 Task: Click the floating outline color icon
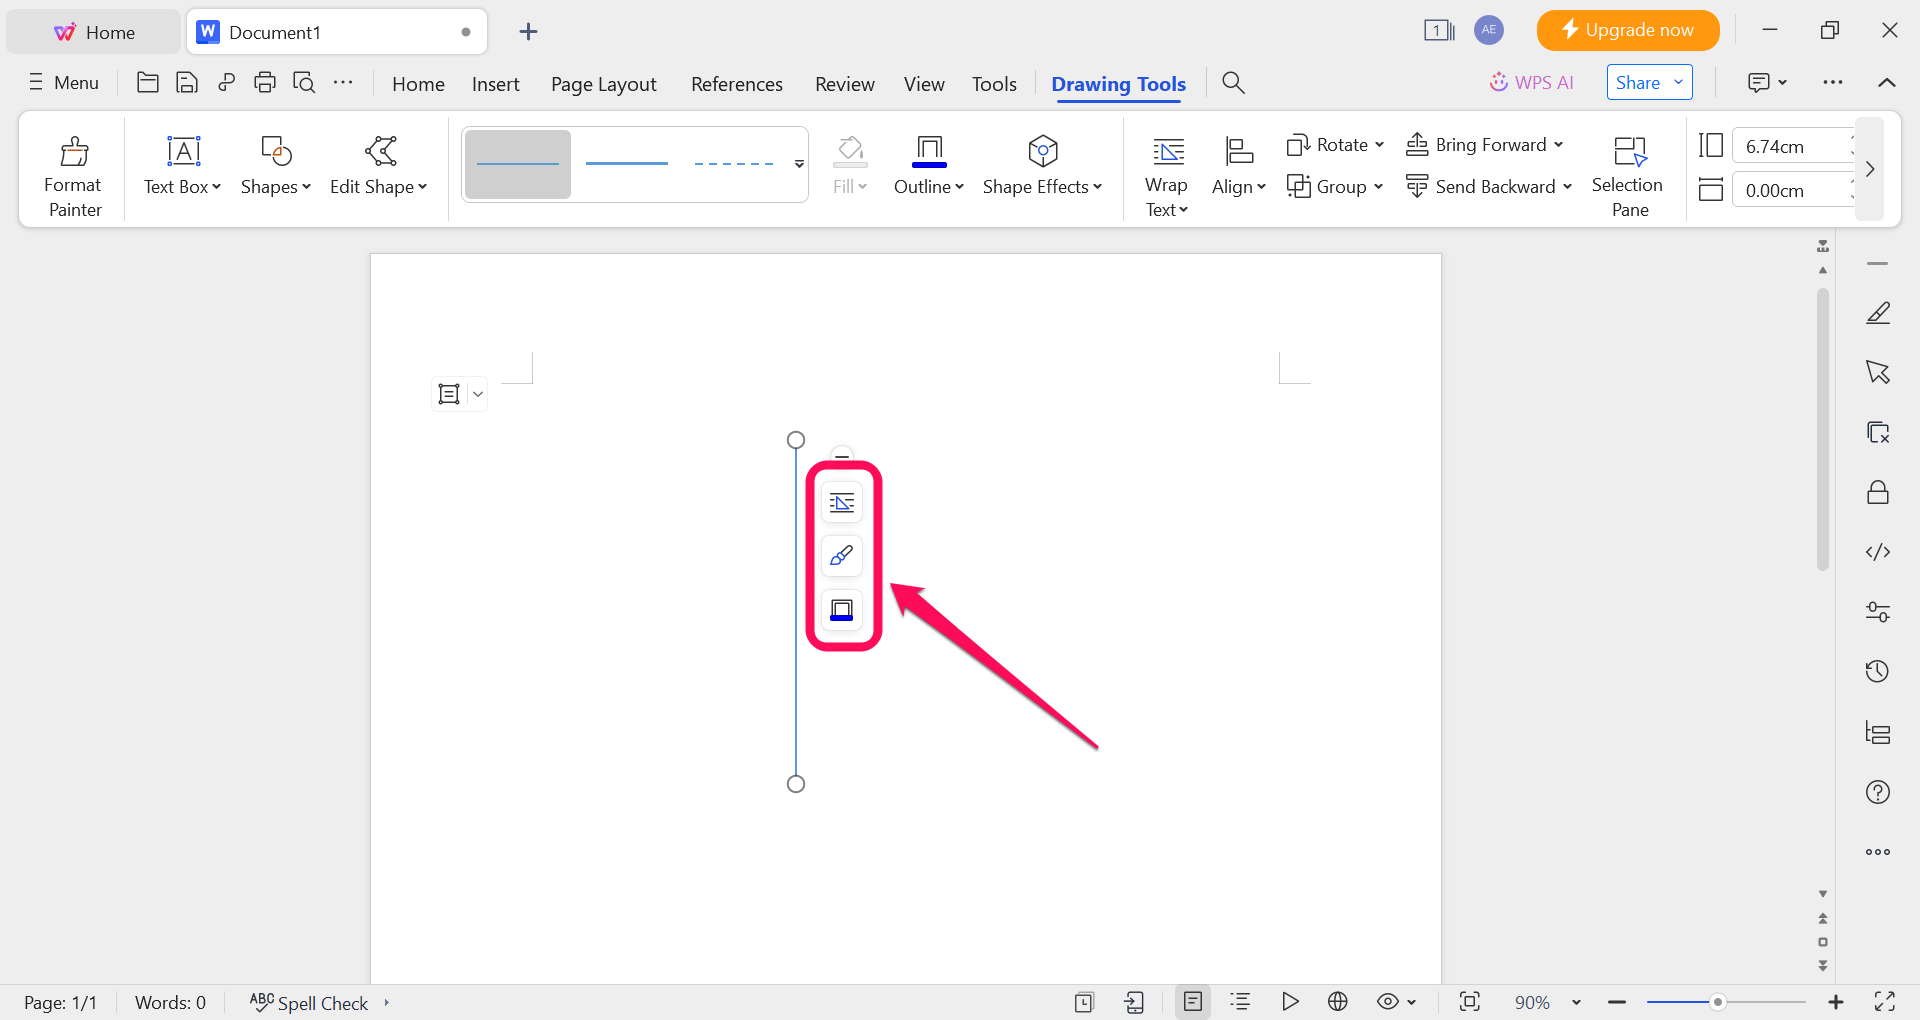coord(842,610)
